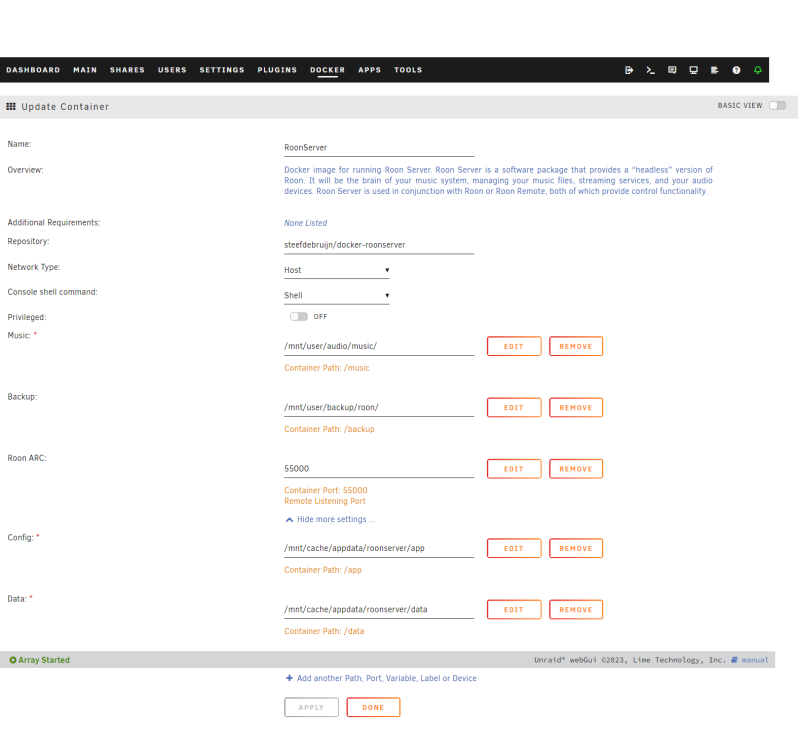This screenshot has height=750, width=798.
Task: Click the Roon ARC port field 55000
Action: [x=379, y=469]
